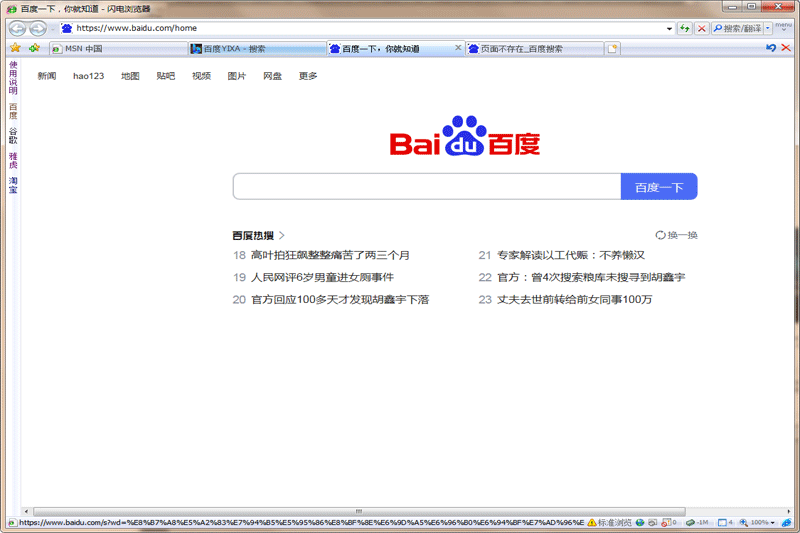This screenshot has height=533, width=800.
Task: Open the hao123 navigation link
Action: (88, 76)
